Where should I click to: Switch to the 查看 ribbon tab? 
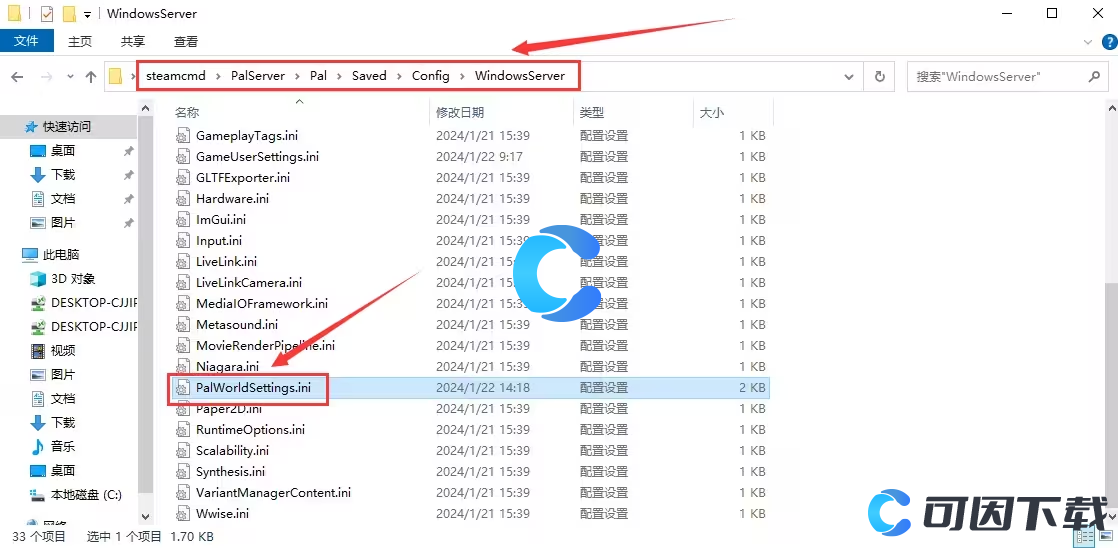point(185,41)
